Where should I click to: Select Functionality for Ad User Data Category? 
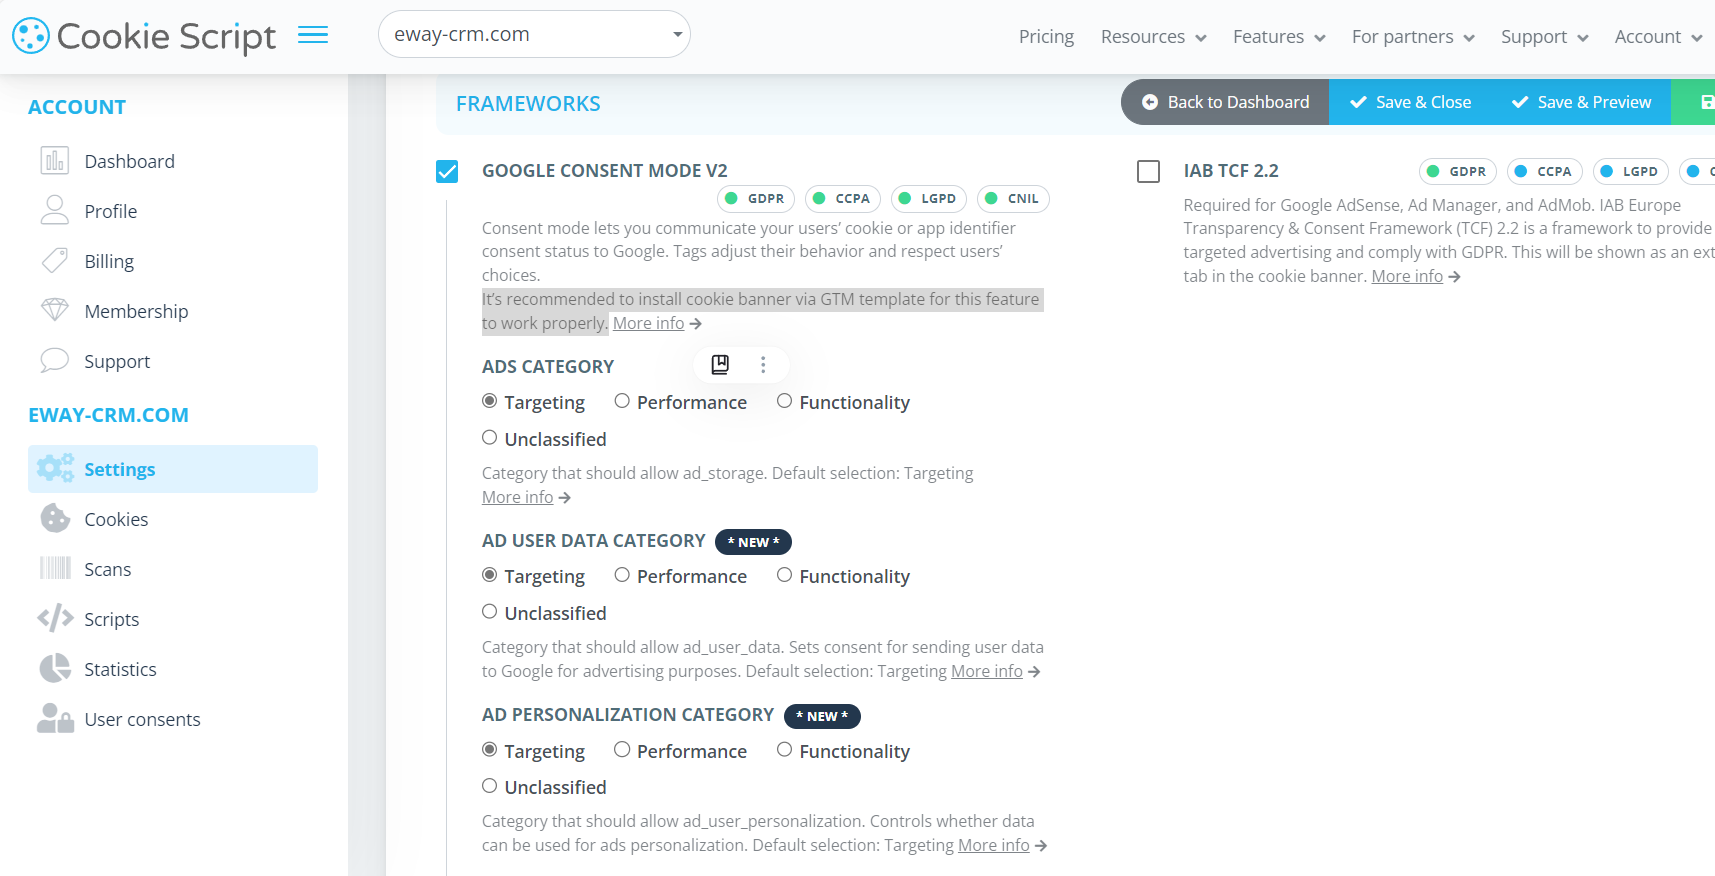tap(785, 575)
